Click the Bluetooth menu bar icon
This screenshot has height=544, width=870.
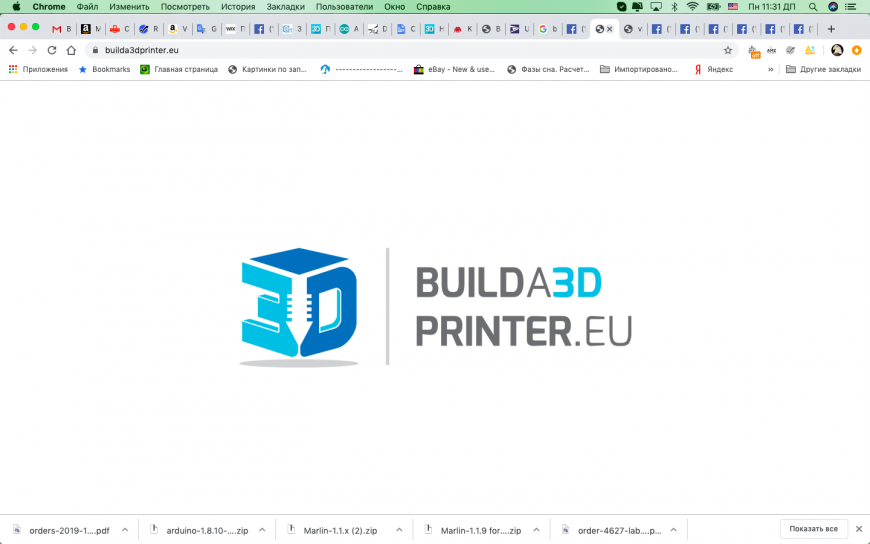coord(675,7)
